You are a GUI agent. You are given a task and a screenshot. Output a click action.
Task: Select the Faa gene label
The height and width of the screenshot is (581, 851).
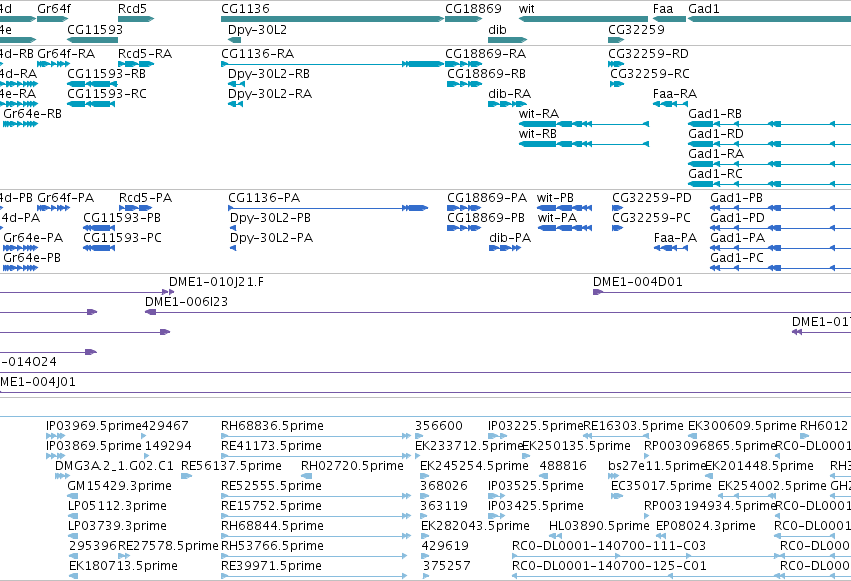663,9
